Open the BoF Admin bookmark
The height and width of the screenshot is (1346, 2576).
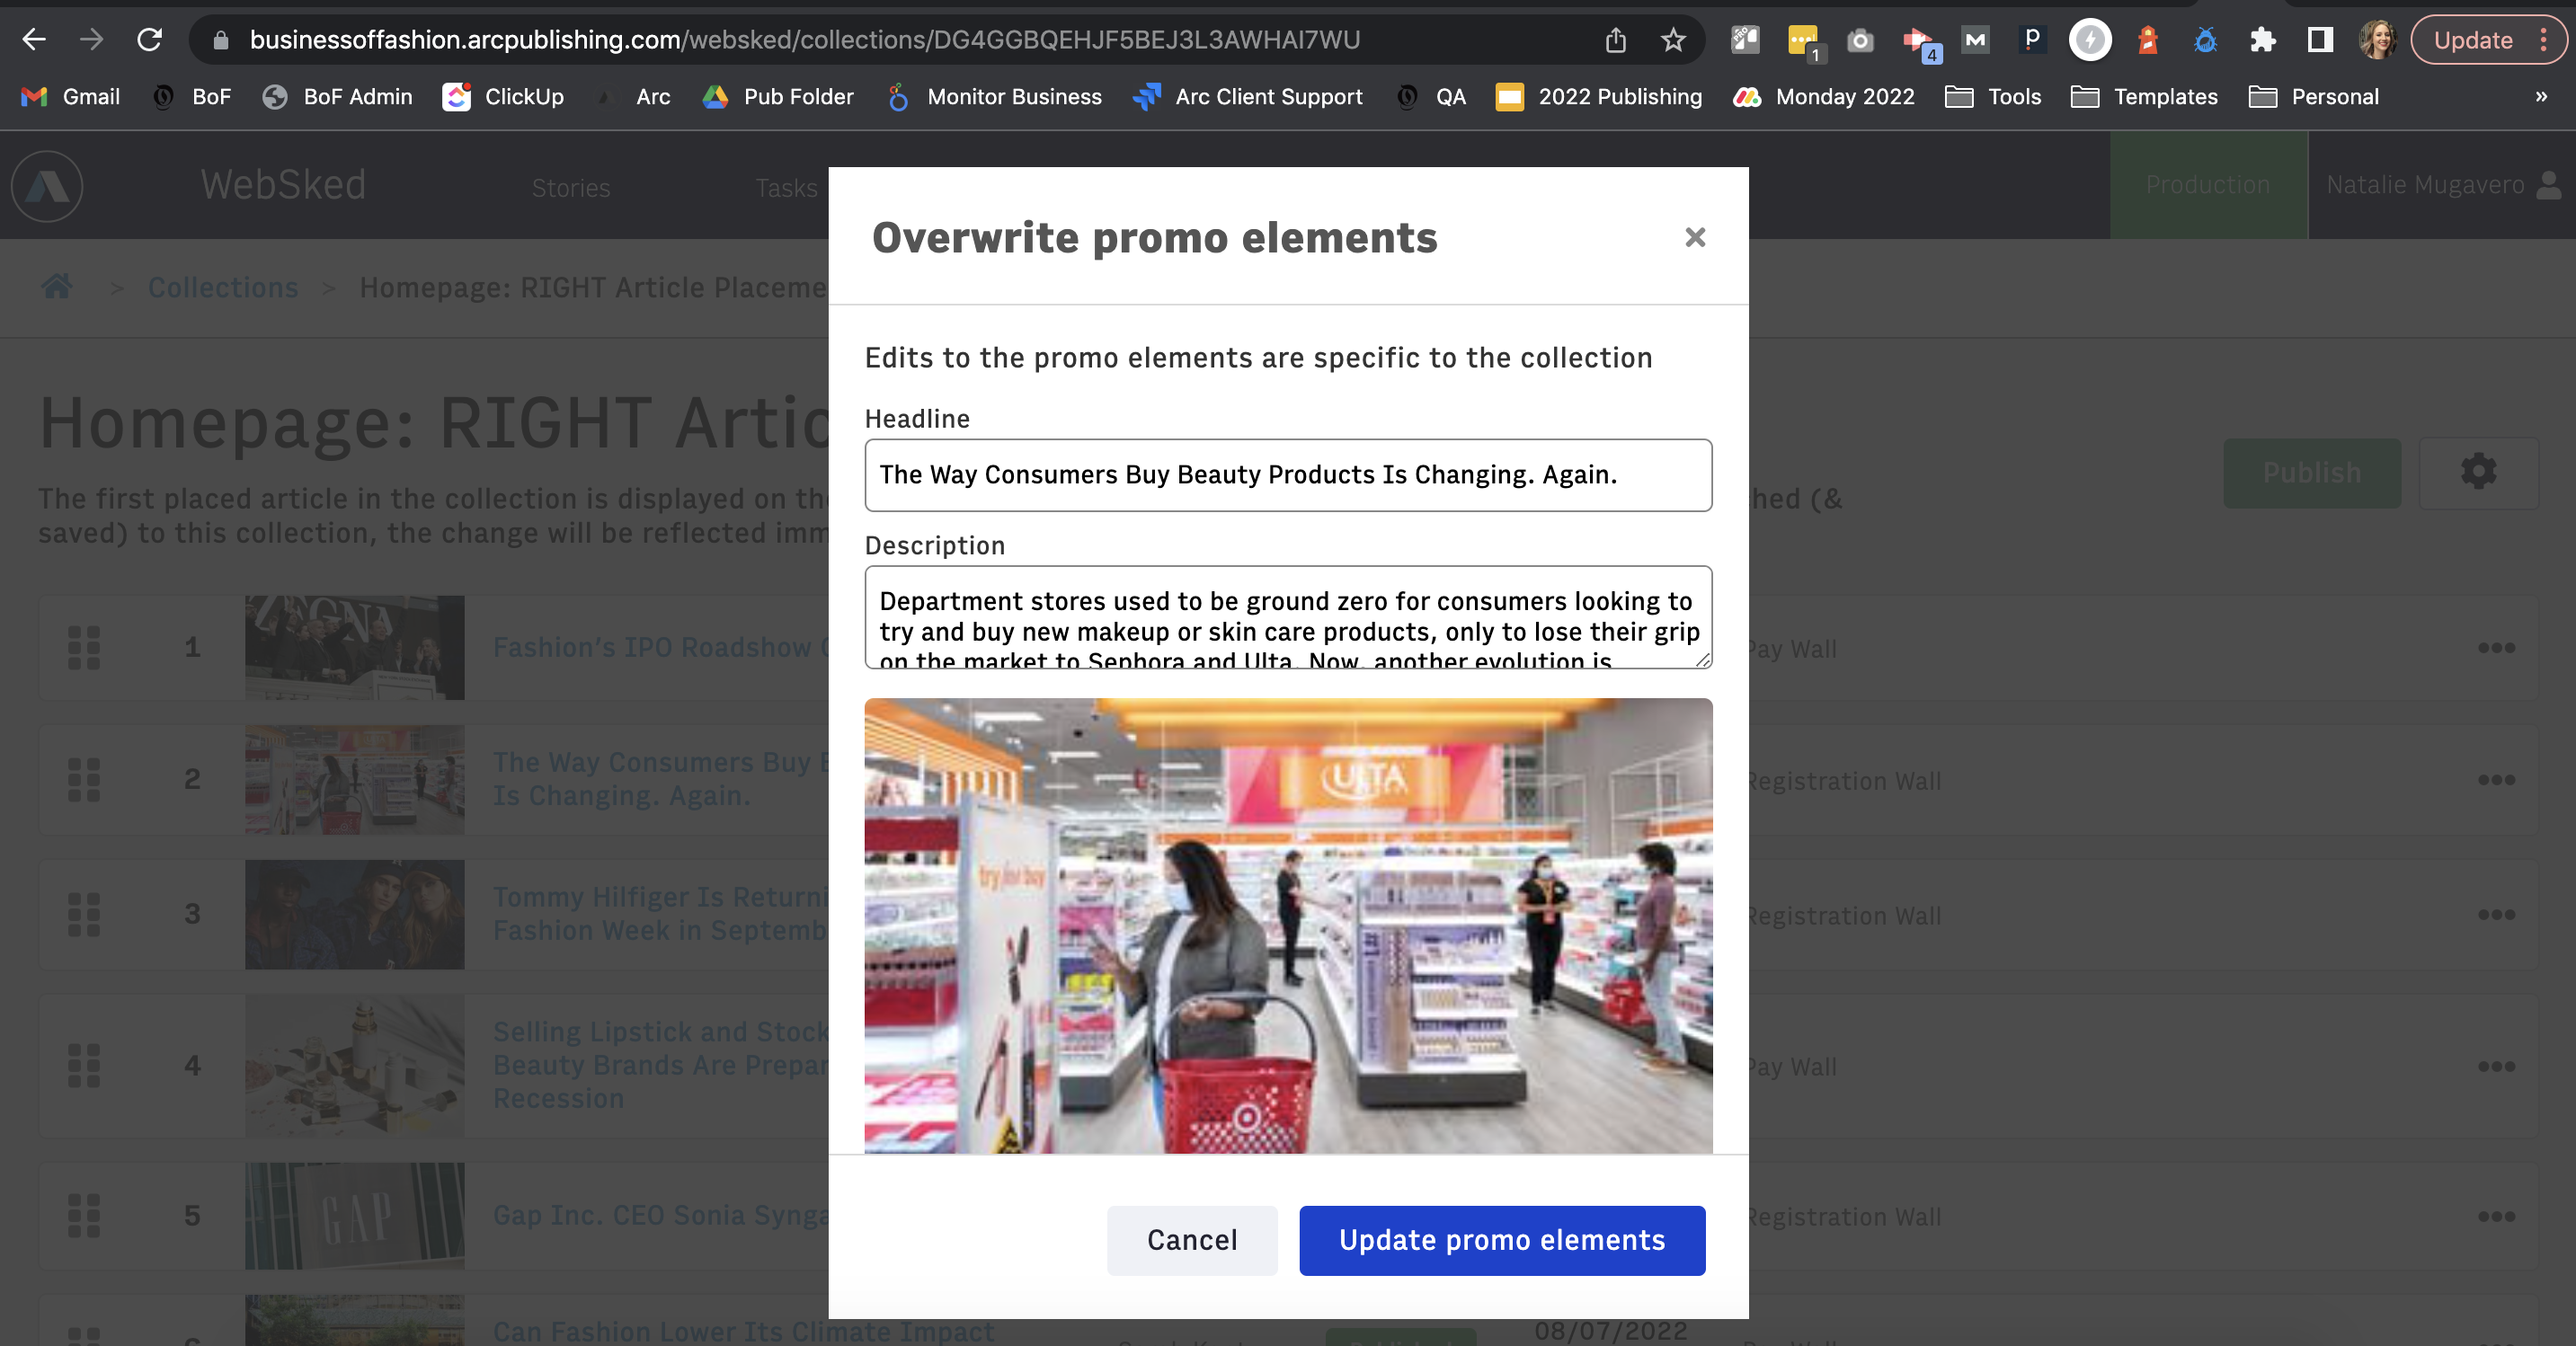338,97
